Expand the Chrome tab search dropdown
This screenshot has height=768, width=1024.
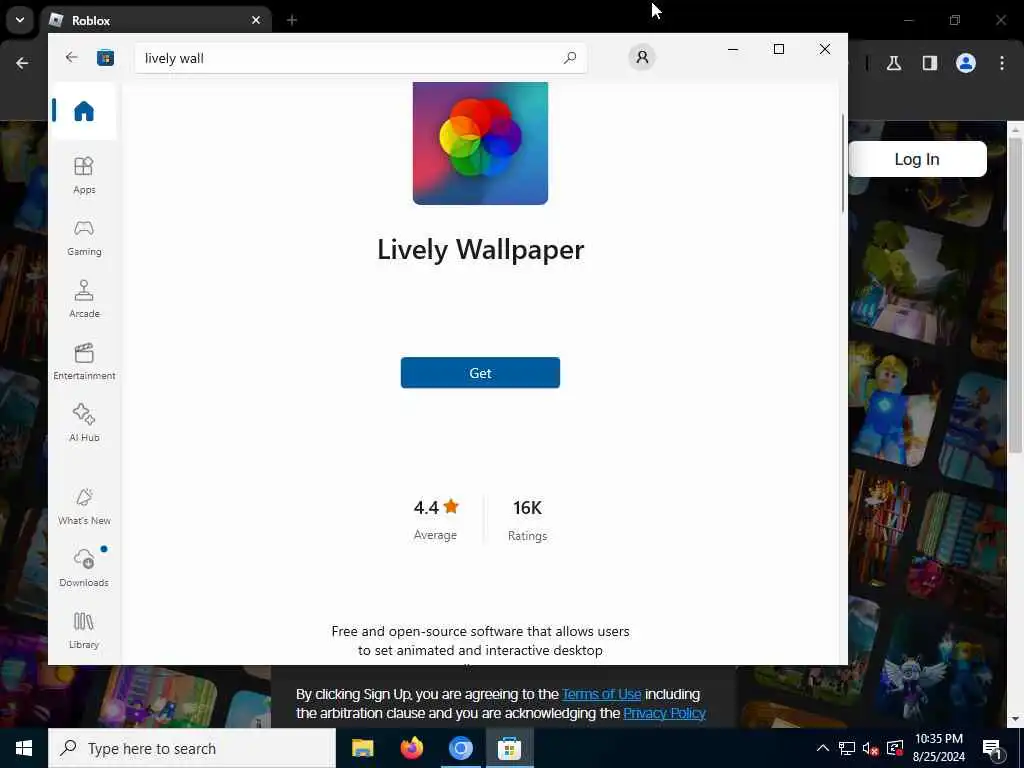pyautogui.click(x=20, y=20)
